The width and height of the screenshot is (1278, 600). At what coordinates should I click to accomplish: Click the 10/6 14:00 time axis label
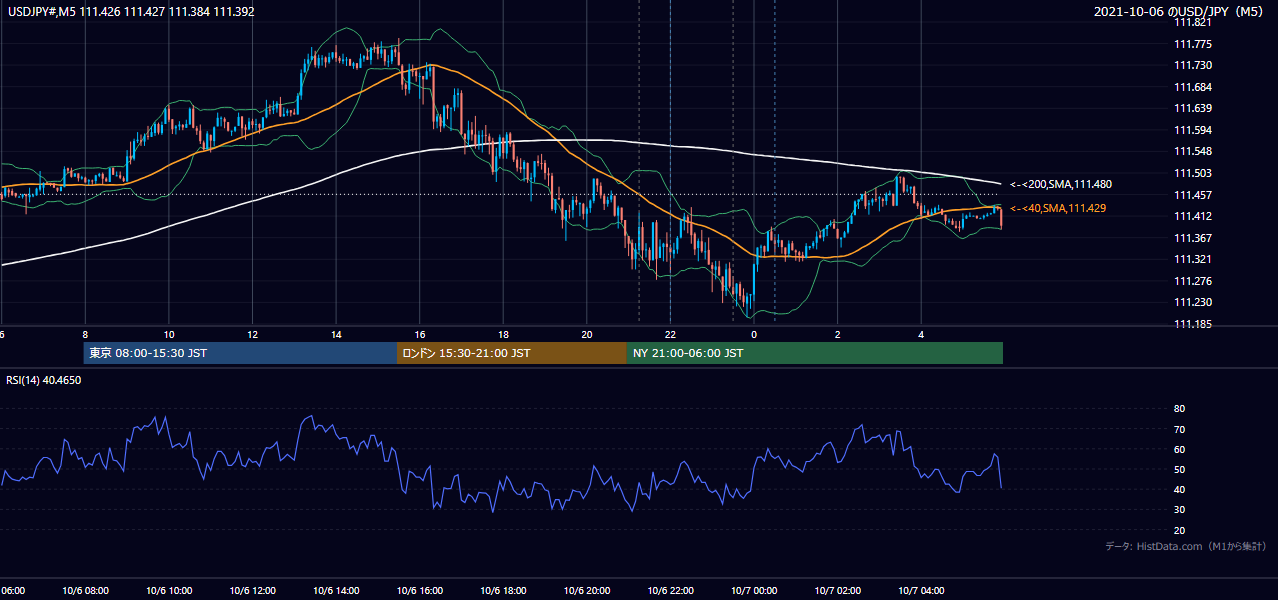[336, 591]
